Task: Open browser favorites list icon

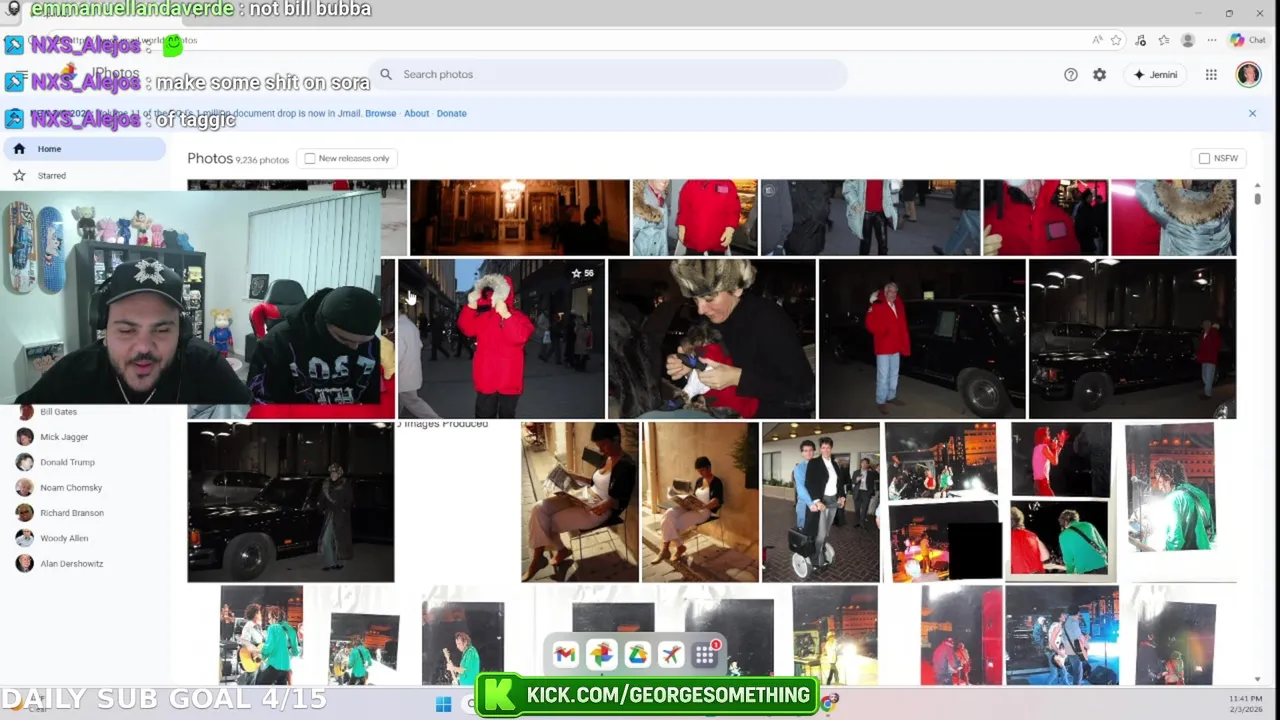Action: 1164,40
